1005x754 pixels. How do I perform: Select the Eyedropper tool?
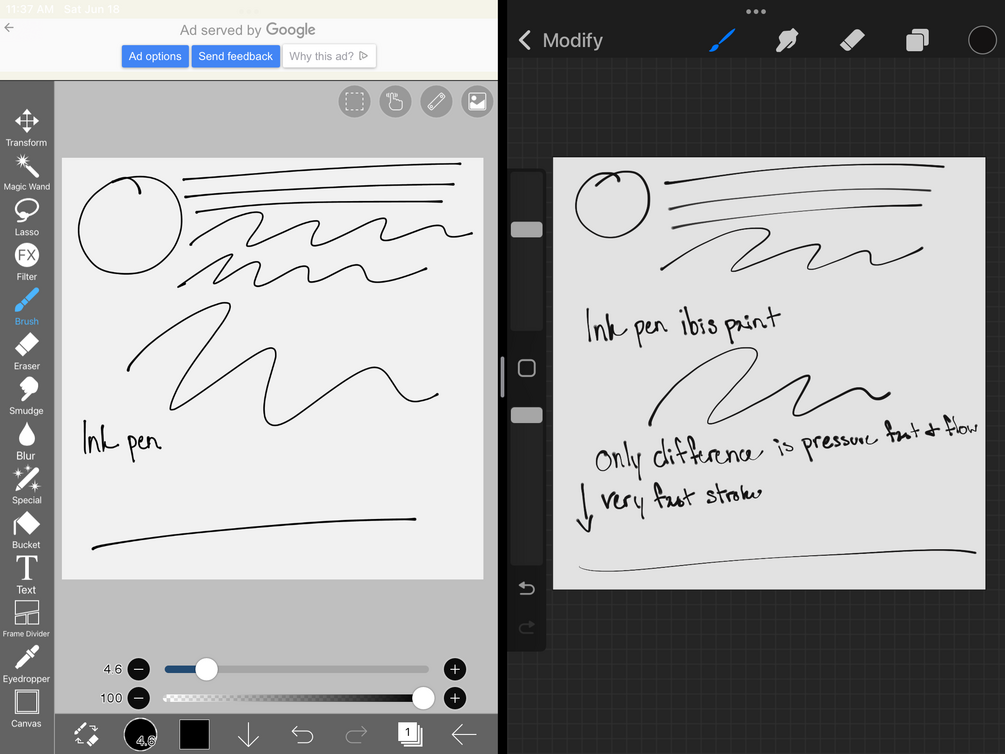[x=26, y=664]
